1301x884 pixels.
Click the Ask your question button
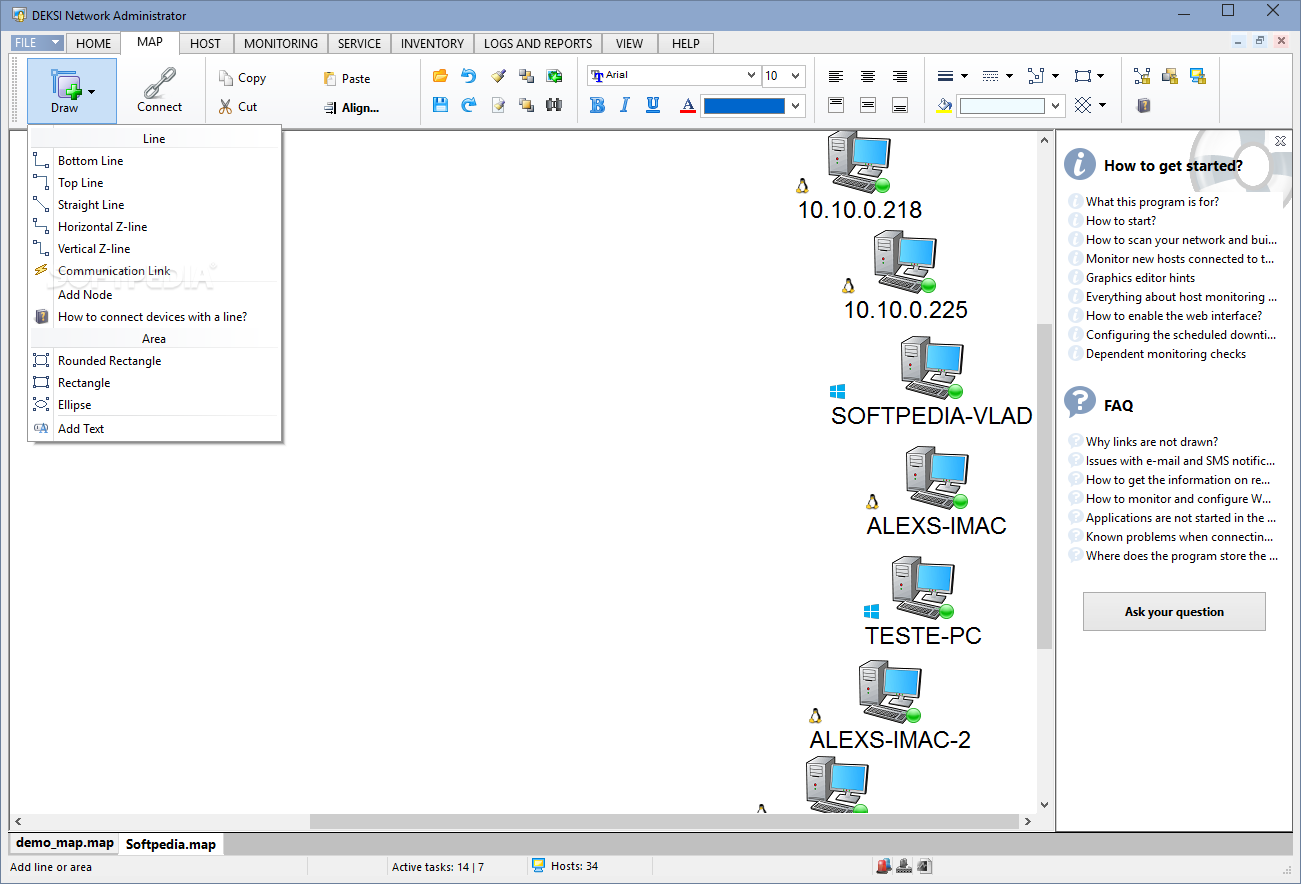1174,611
